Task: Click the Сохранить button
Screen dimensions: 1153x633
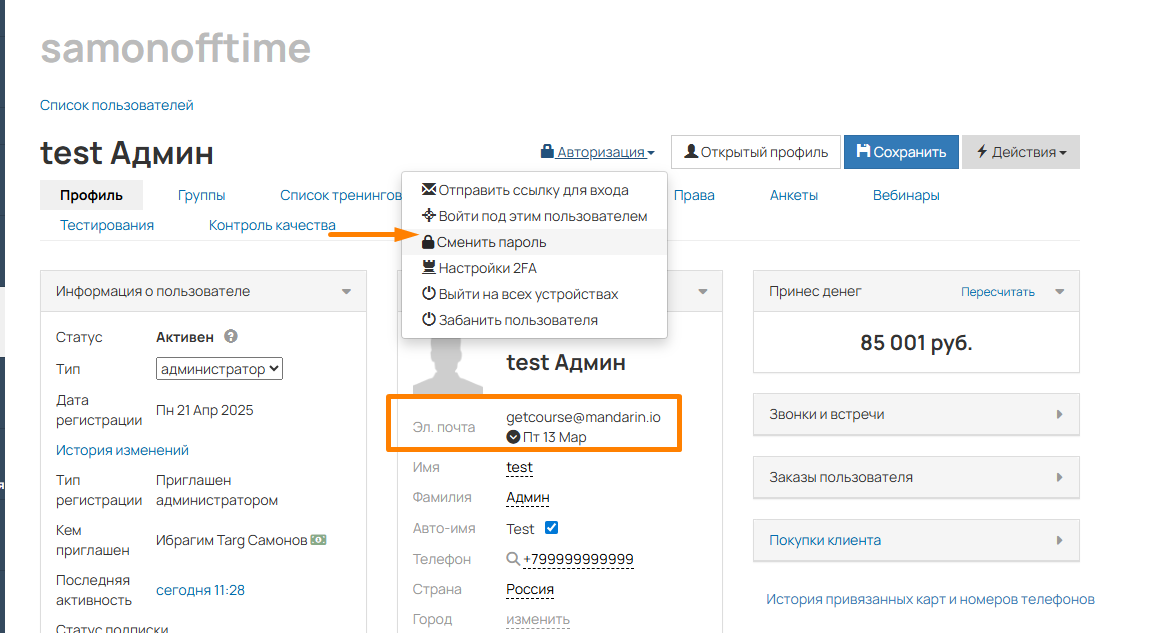Action: point(902,152)
